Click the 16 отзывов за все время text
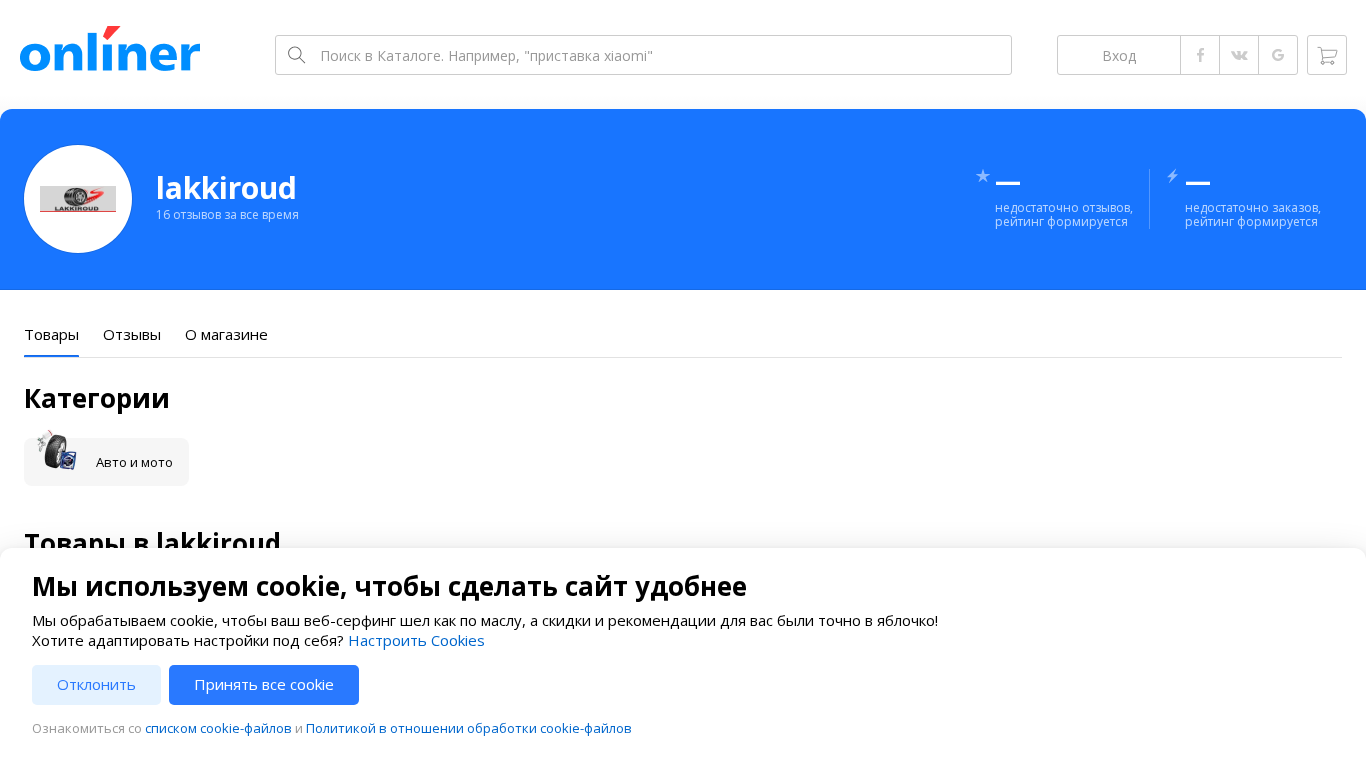The image size is (1366, 768). point(227,214)
